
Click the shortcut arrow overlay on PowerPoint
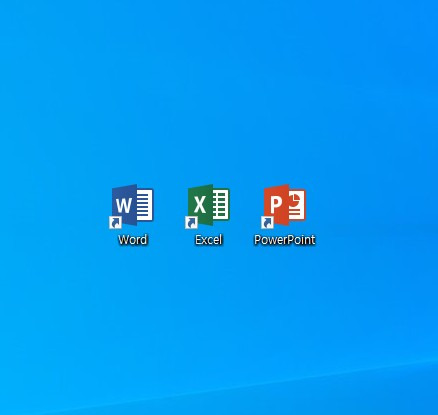click(267, 222)
